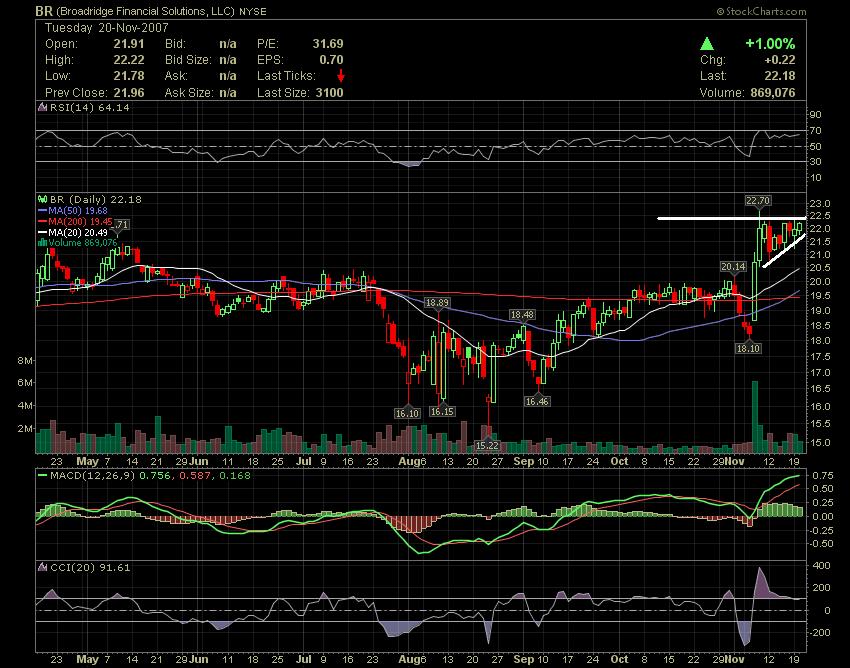Screen dimensions: 850x668
Task: Click the header Volume value 869,076
Action: tap(773, 93)
